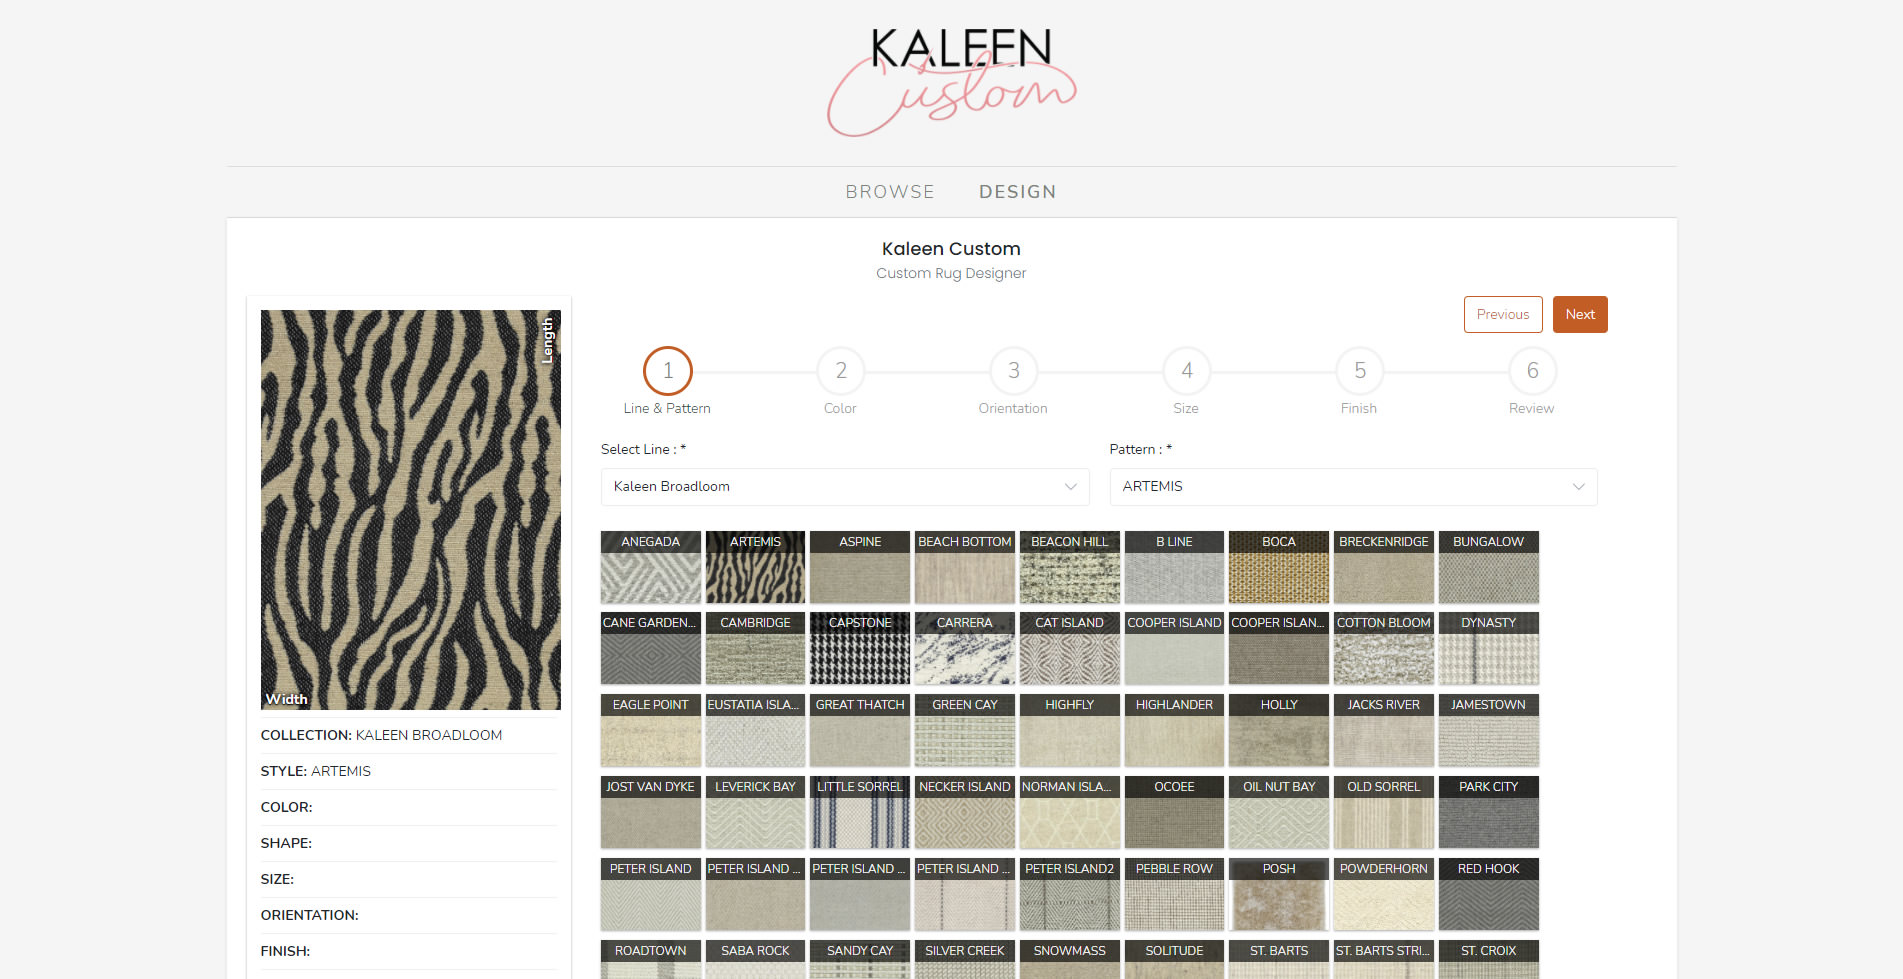Select the JOST VAN DYKE swatch
The height and width of the screenshot is (979, 1903).
651,812
